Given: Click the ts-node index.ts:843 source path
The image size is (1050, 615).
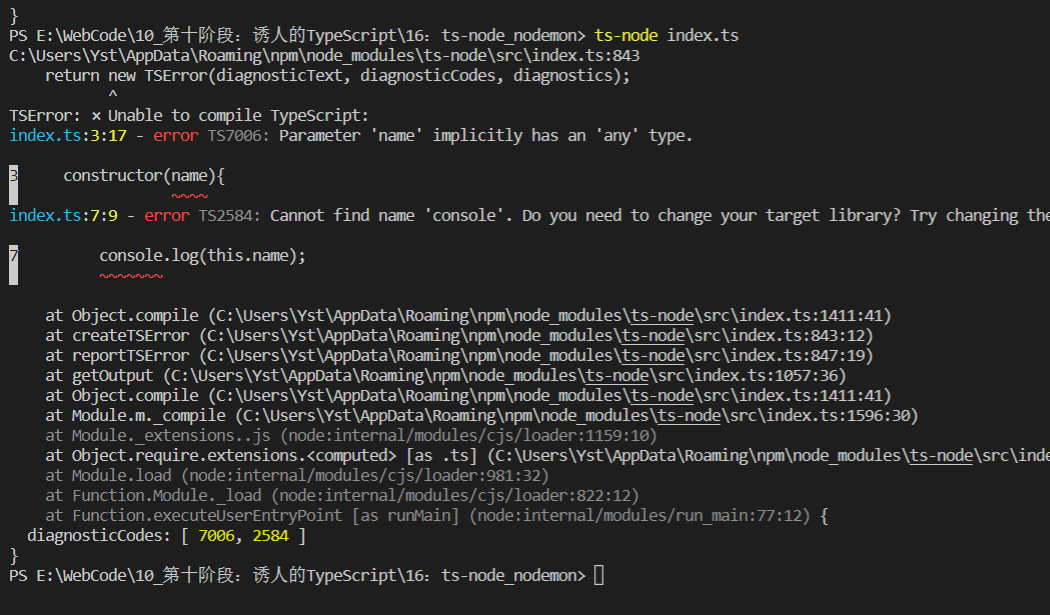Looking at the screenshot, I should [324, 56].
